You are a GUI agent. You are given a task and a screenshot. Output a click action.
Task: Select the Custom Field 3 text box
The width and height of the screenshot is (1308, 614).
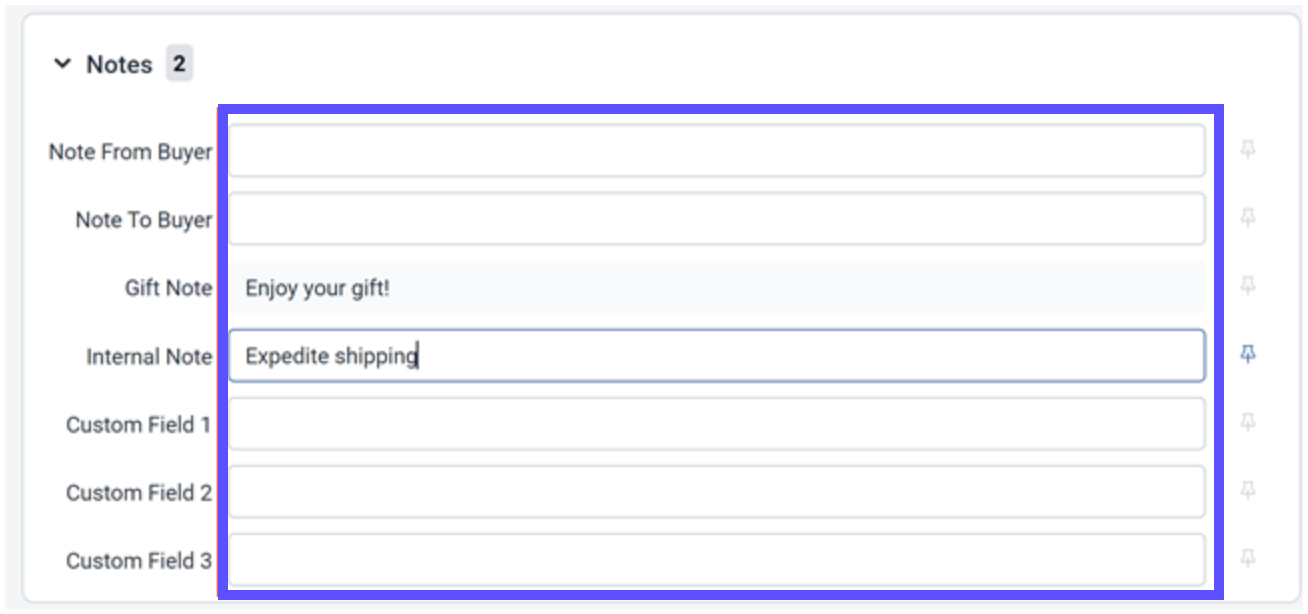[x=716, y=560]
